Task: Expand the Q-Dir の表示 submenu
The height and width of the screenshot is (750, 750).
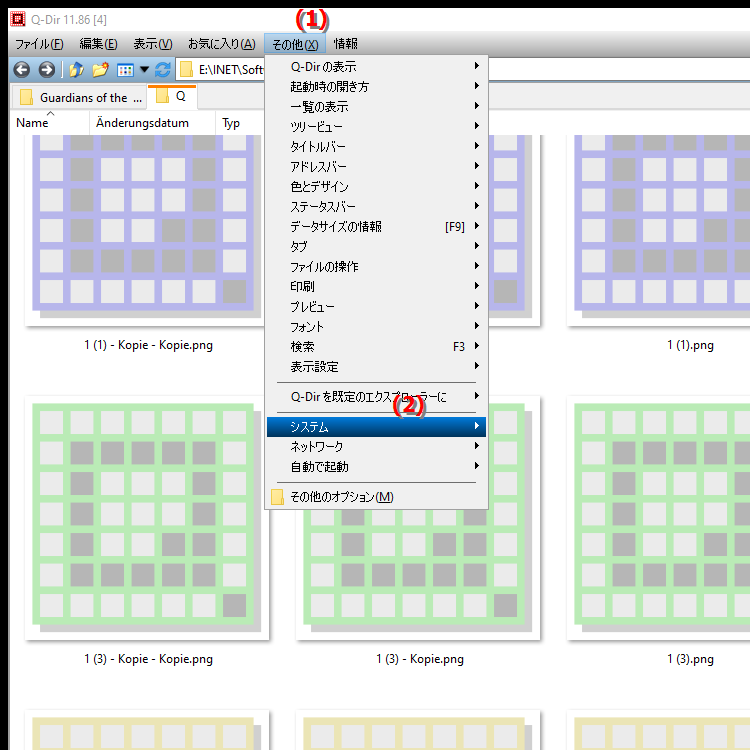Action: pyautogui.click(x=376, y=66)
